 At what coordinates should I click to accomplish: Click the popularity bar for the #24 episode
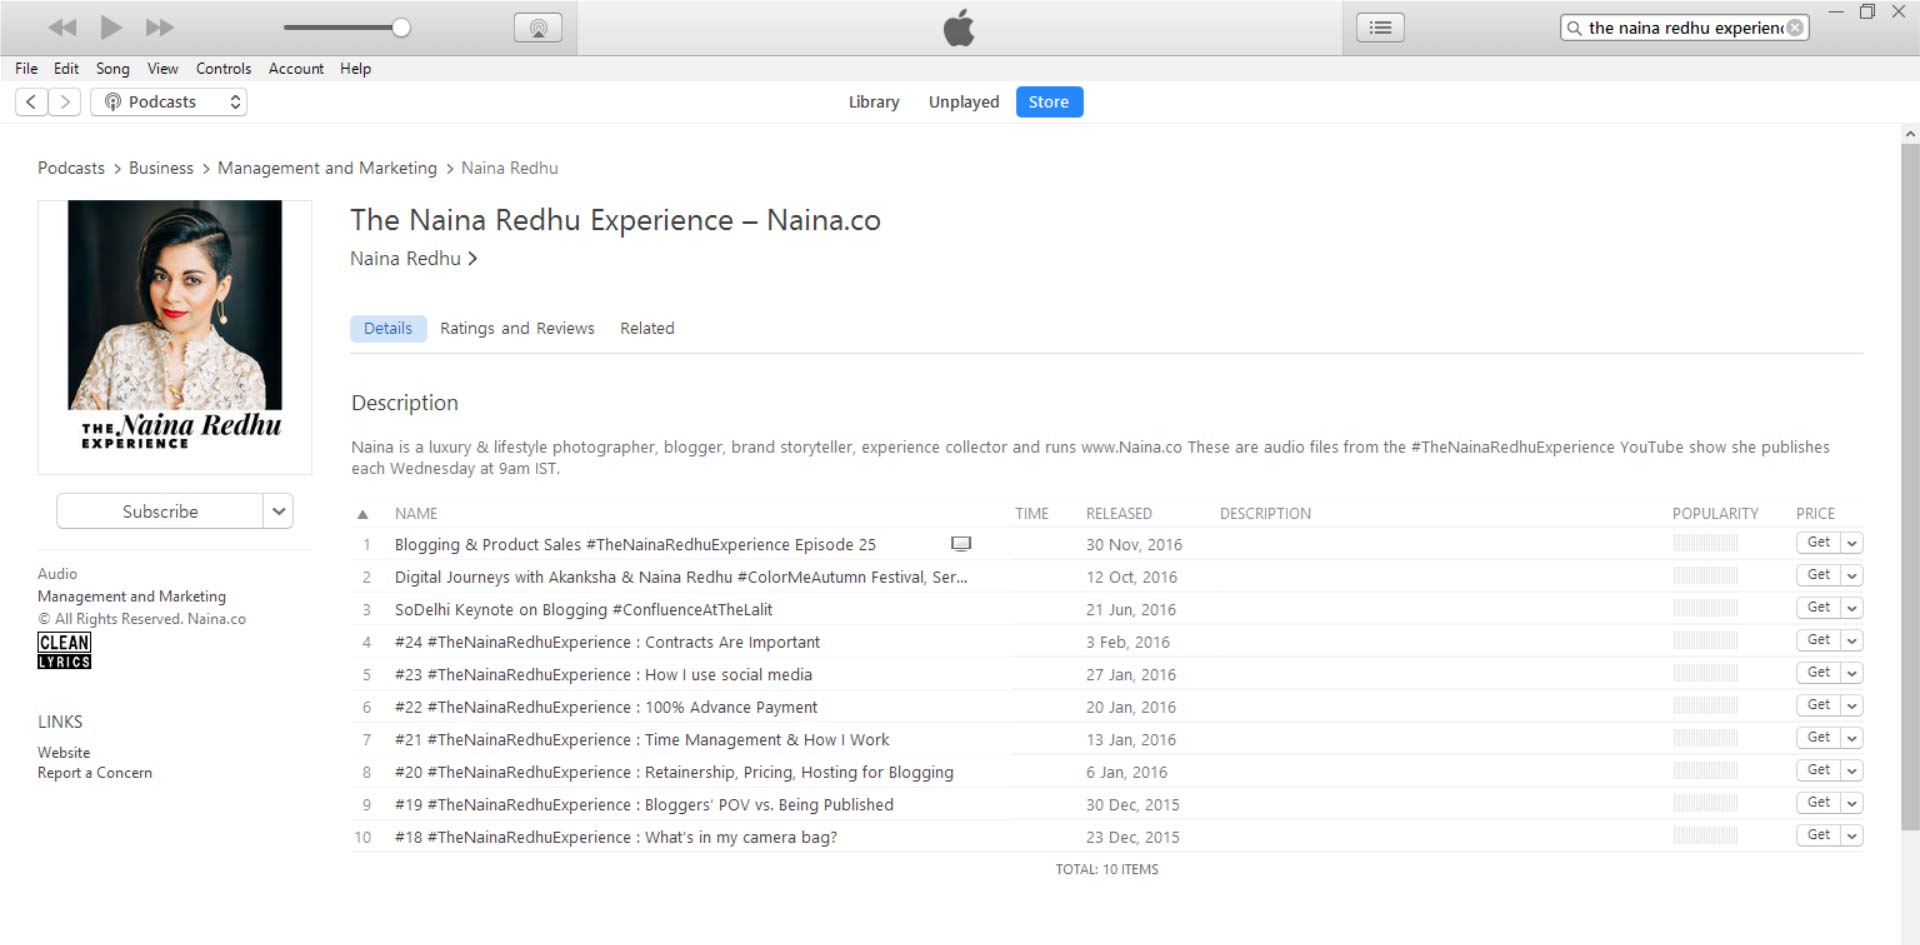[x=1705, y=641]
